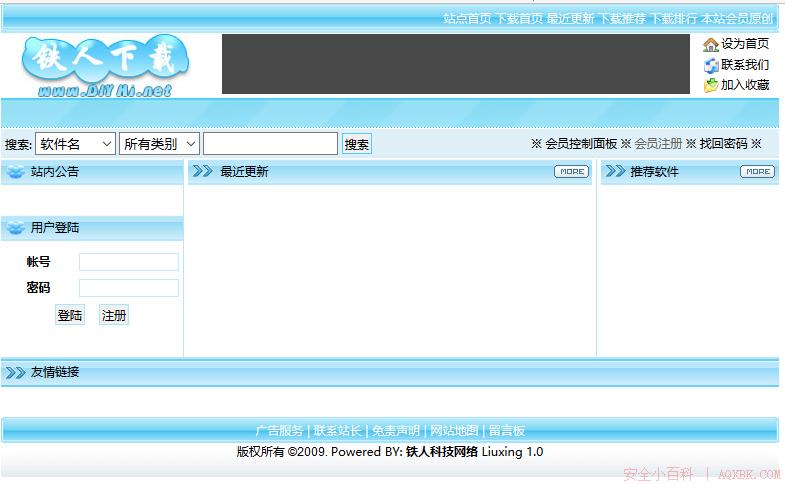Open 下载排行 in top navigation
Screen dimensions: 785x484
coord(673,19)
